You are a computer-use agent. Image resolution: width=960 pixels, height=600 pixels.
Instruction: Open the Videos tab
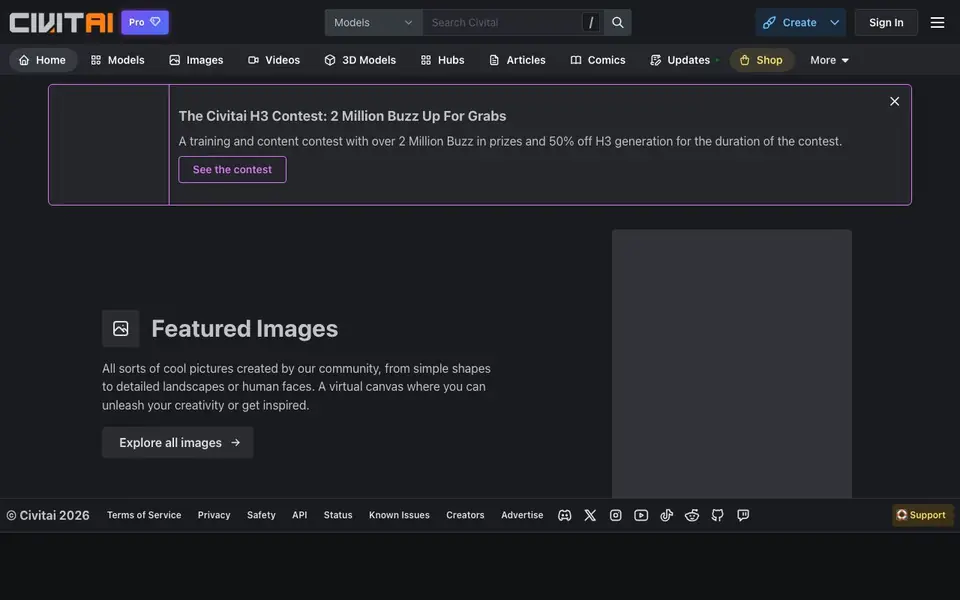click(274, 60)
